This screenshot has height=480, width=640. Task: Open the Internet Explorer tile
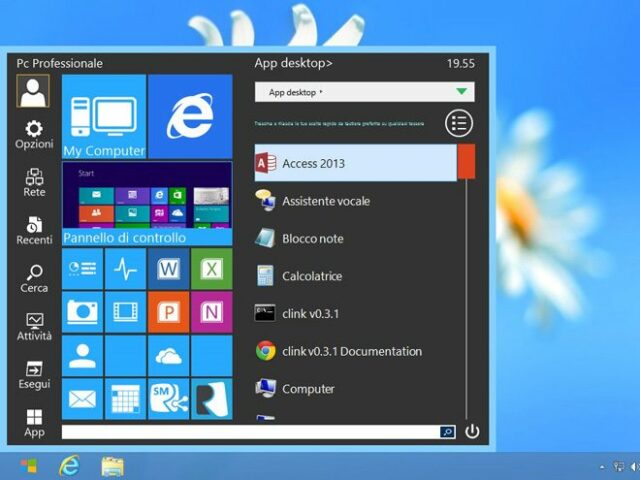[190, 116]
